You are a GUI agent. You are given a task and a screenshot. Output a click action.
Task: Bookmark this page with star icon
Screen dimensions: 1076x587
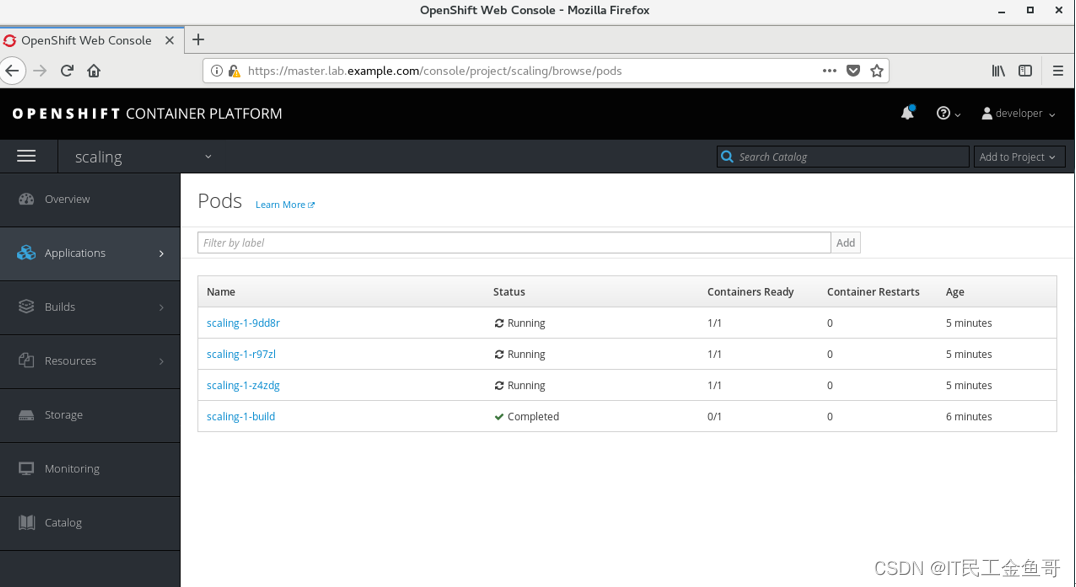point(877,71)
